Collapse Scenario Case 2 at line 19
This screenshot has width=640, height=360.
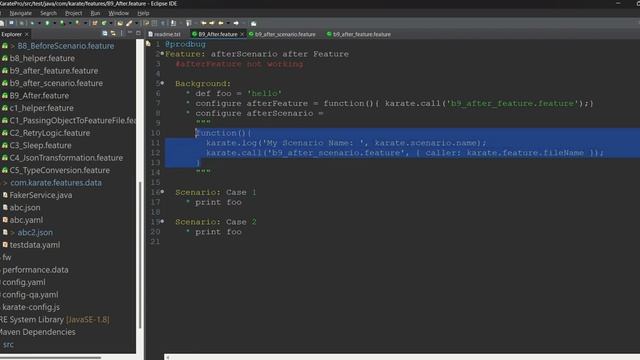point(162,222)
